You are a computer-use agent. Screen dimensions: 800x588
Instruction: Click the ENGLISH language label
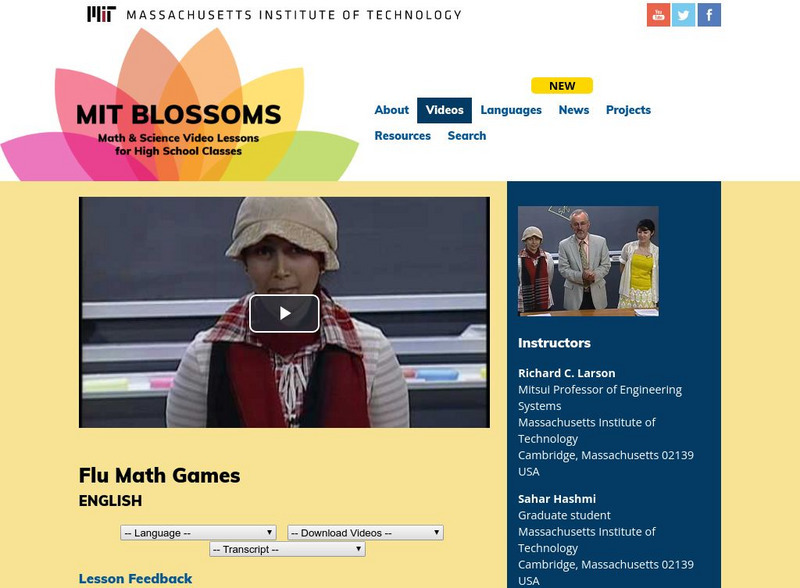[x=110, y=501]
